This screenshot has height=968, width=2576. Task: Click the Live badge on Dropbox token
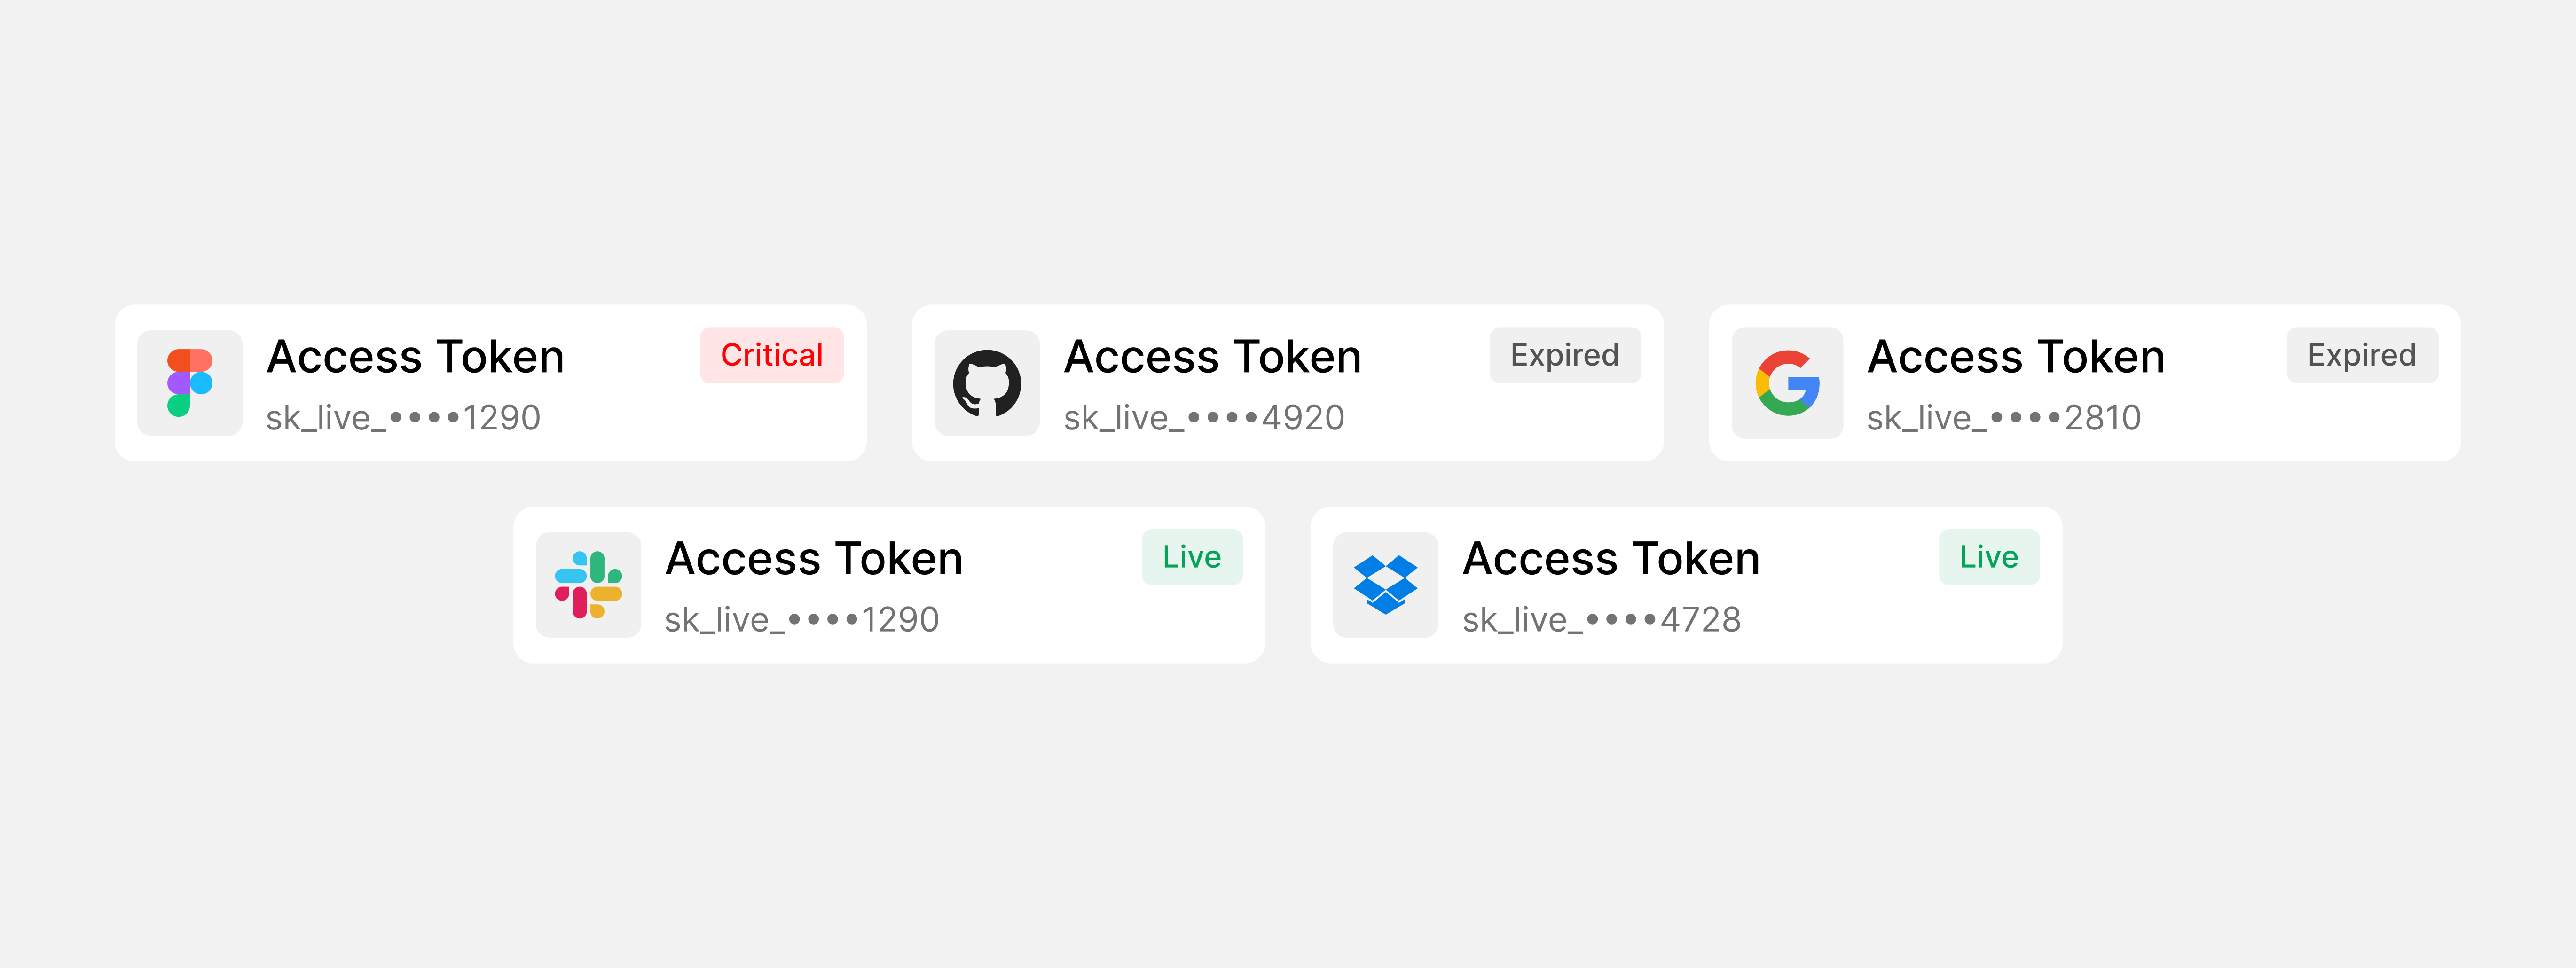point(1988,557)
